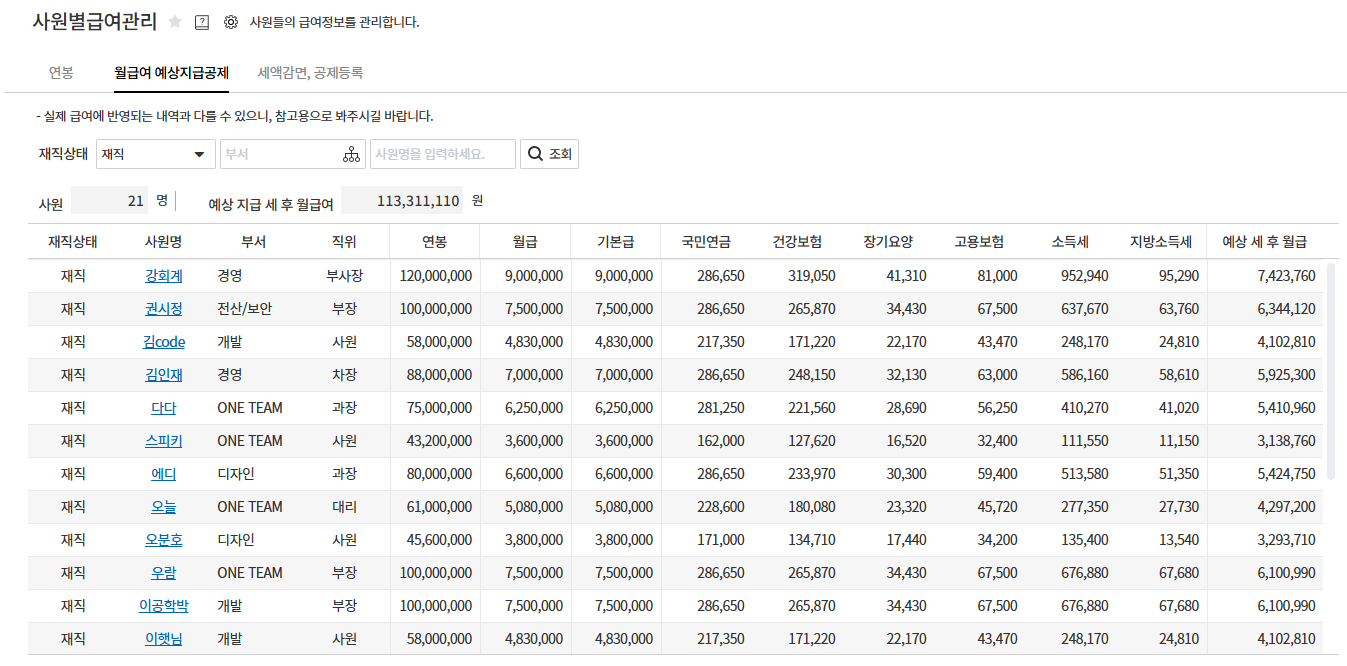Open employee 강회계 link
The width and height of the screenshot is (1347, 666).
coord(163,276)
